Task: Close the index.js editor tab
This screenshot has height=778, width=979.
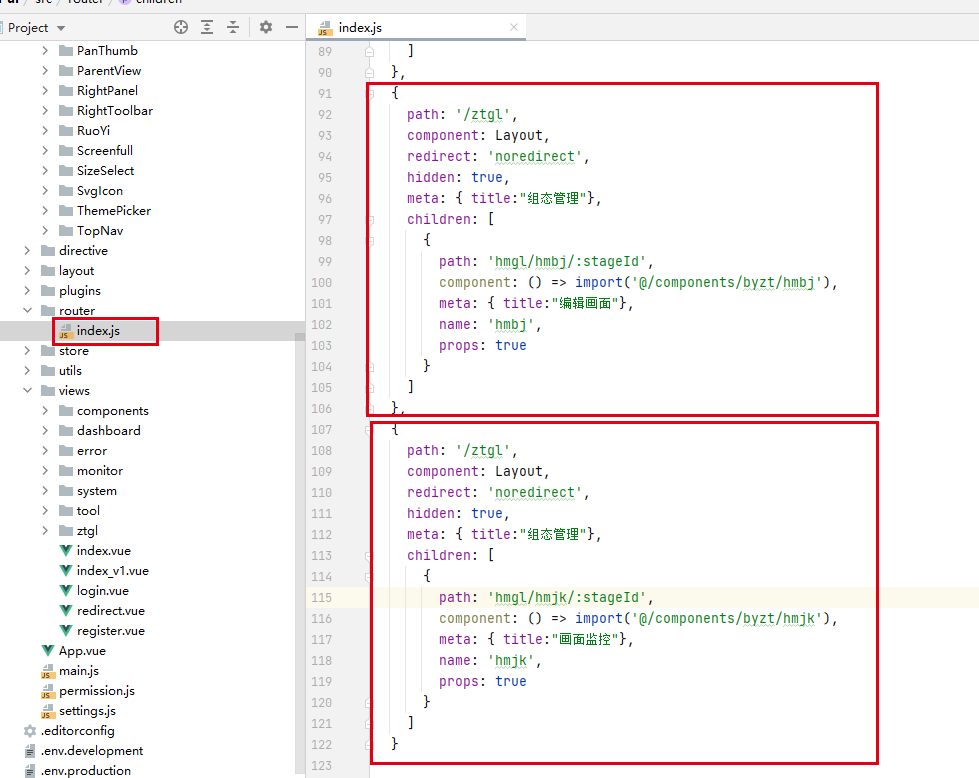Action: coord(513,28)
